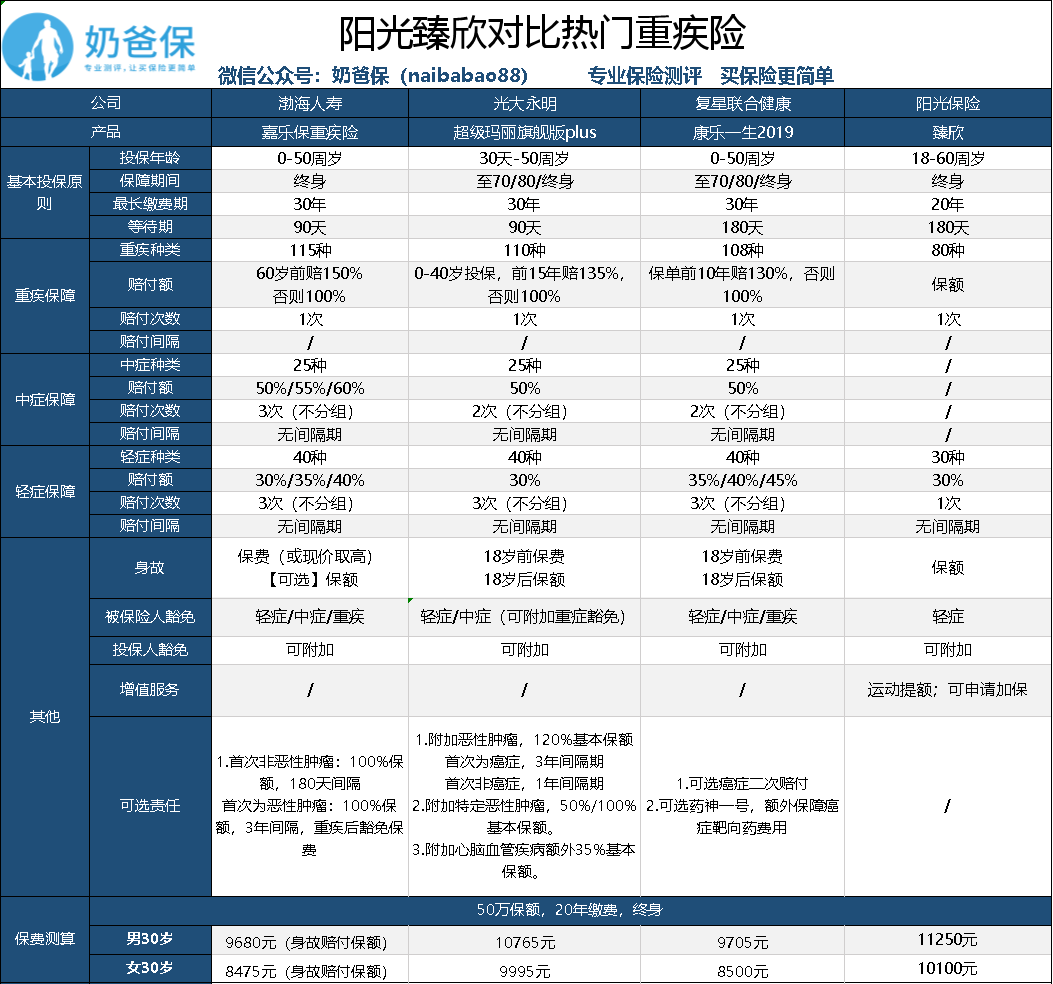Screen dimensions: 1053x984
Task: Select the 重疾保障 section label
Action: (x=45, y=296)
